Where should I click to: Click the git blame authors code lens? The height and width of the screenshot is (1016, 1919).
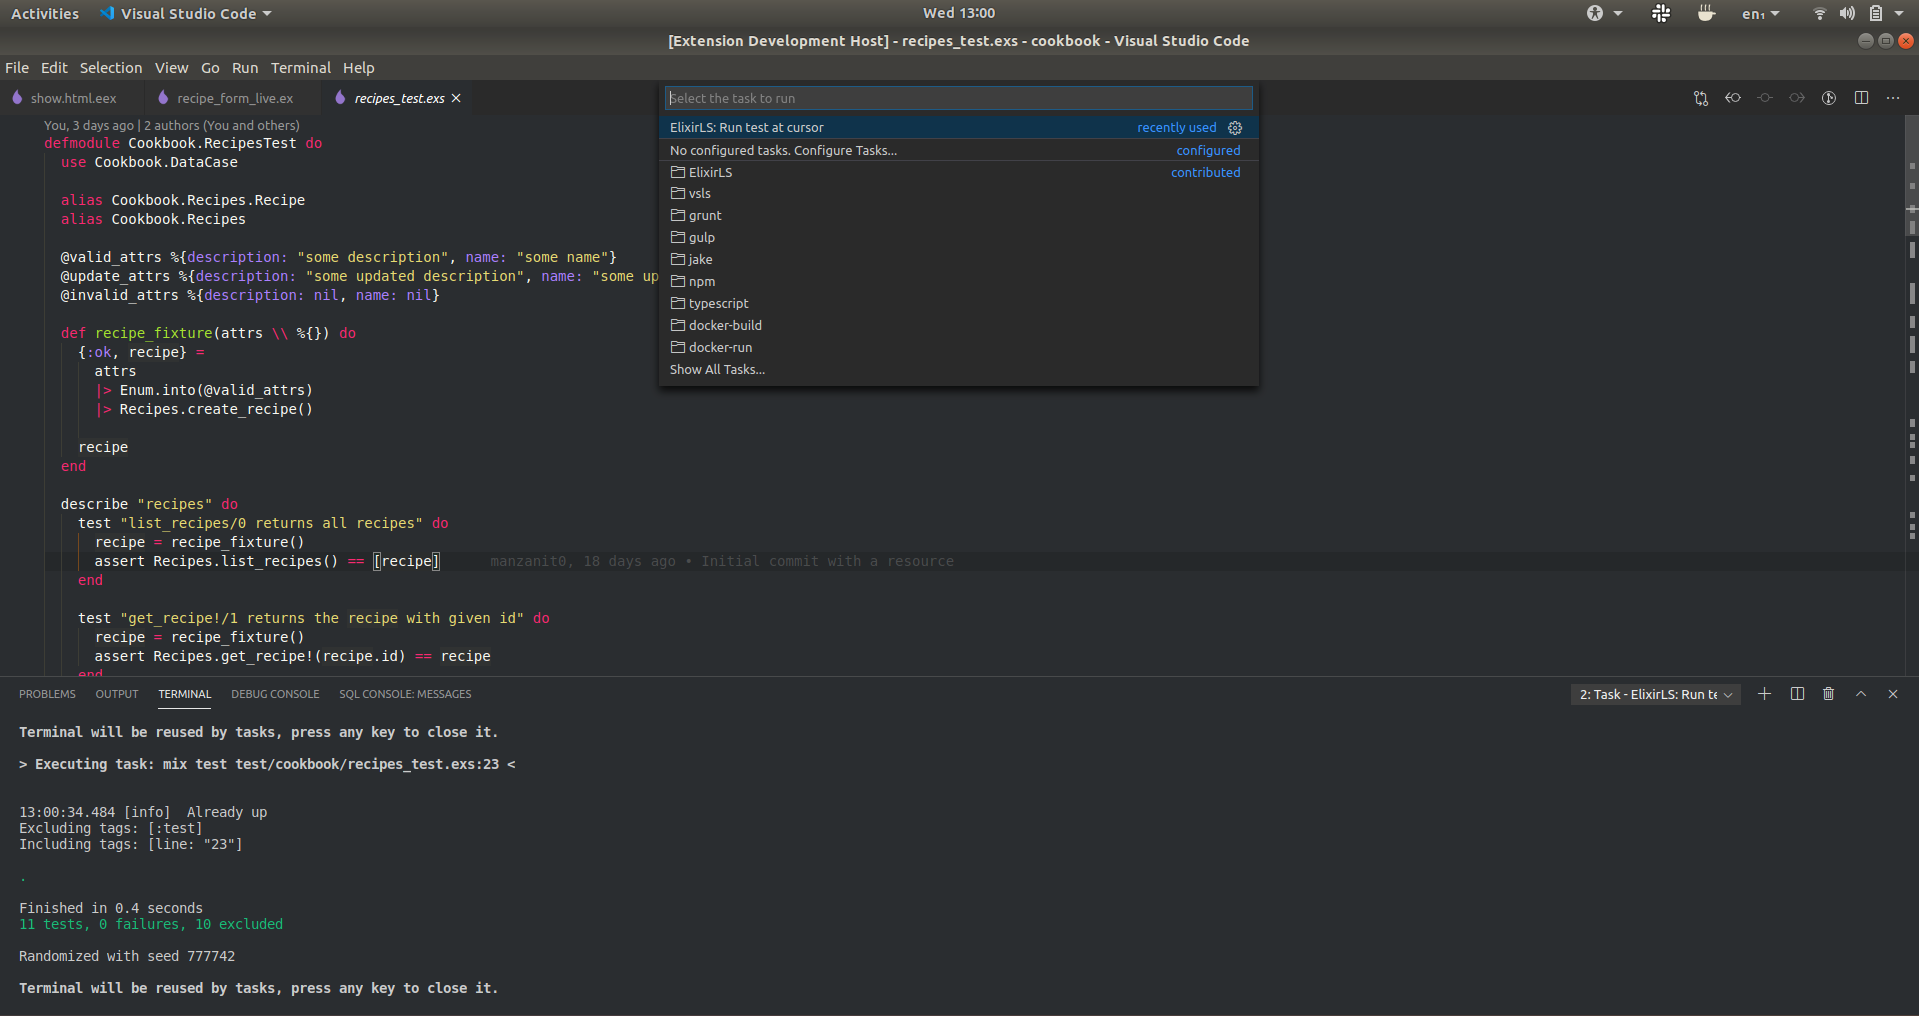tap(171, 126)
